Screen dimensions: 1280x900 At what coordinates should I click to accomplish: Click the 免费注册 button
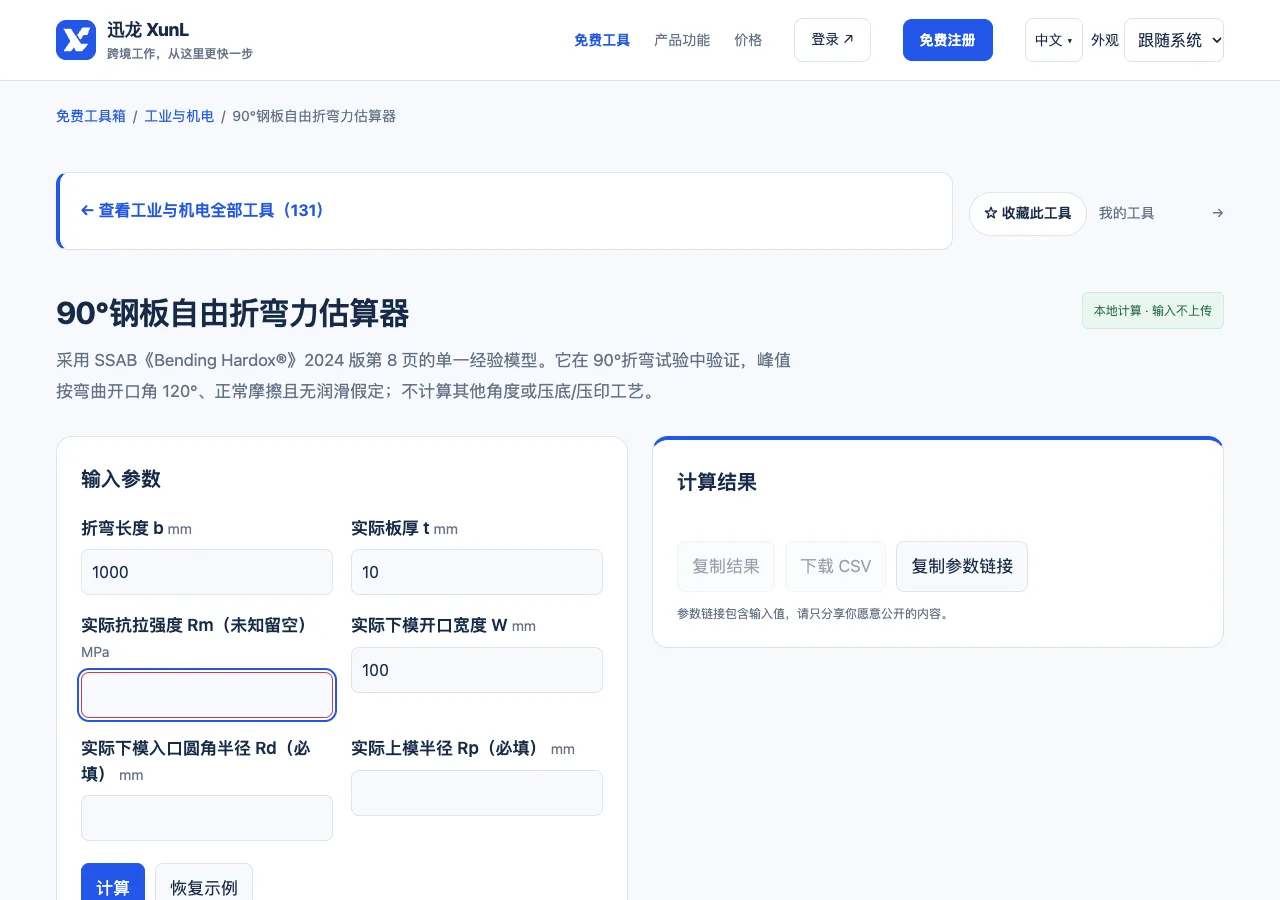pyautogui.click(x=948, y=40)
